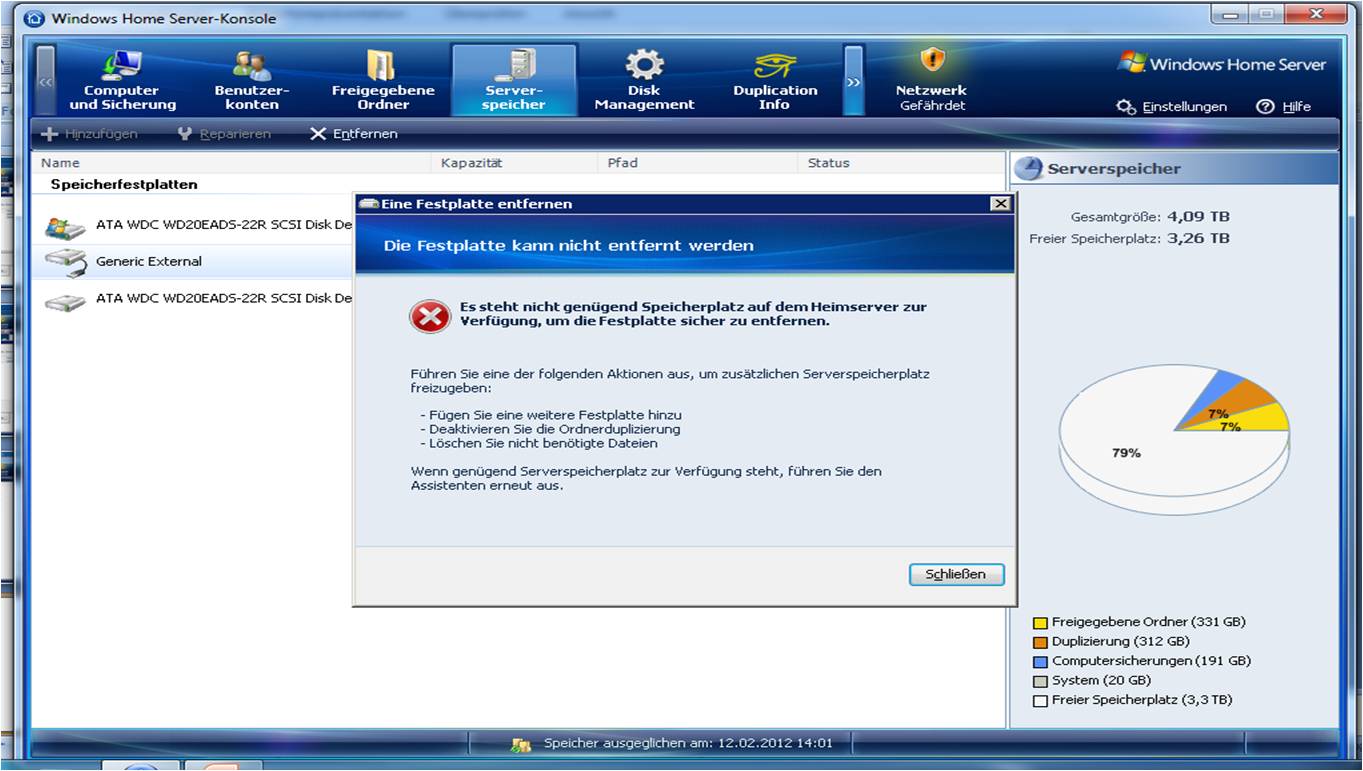Sort list by Name column header
Screen dimensions: 1363x771
tap(61, 163)
